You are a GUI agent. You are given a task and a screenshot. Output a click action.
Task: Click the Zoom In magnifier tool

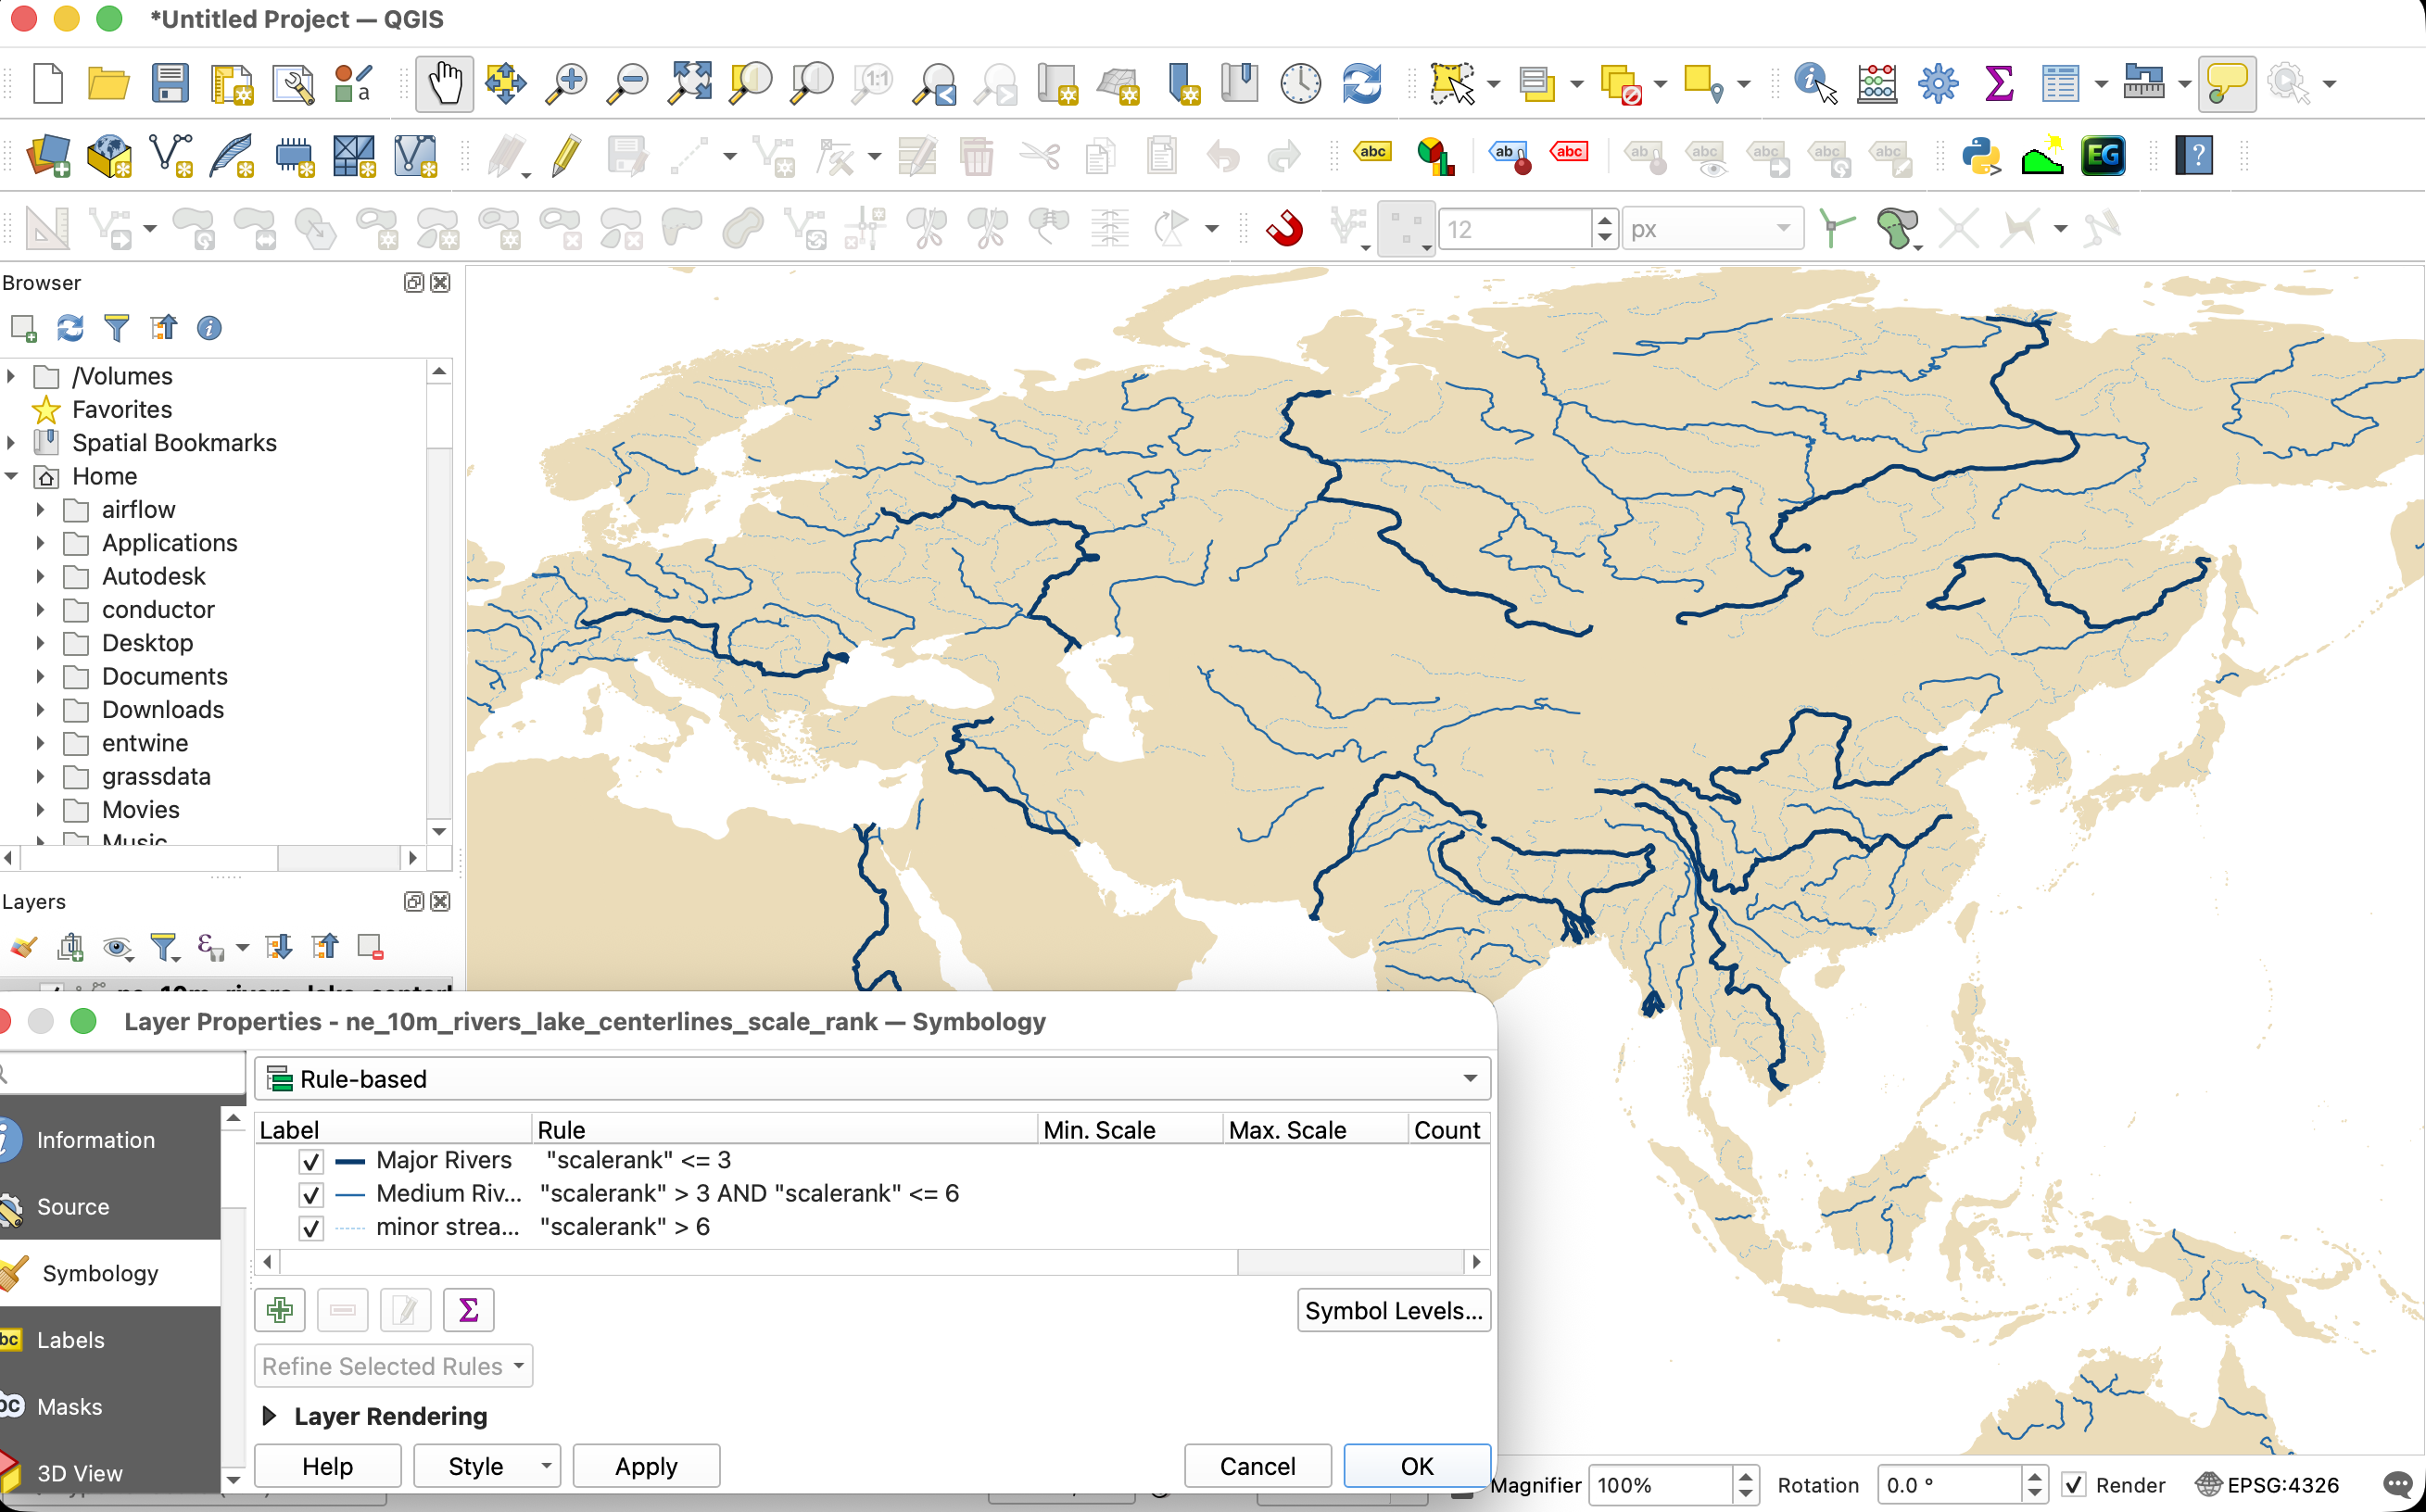(x=567, y=83)
